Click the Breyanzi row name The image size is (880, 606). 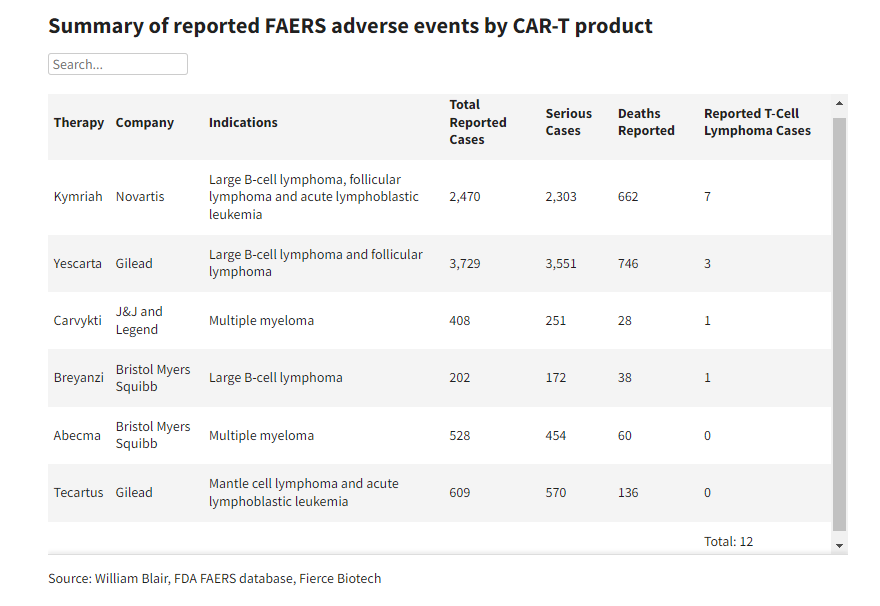[79, 378]
